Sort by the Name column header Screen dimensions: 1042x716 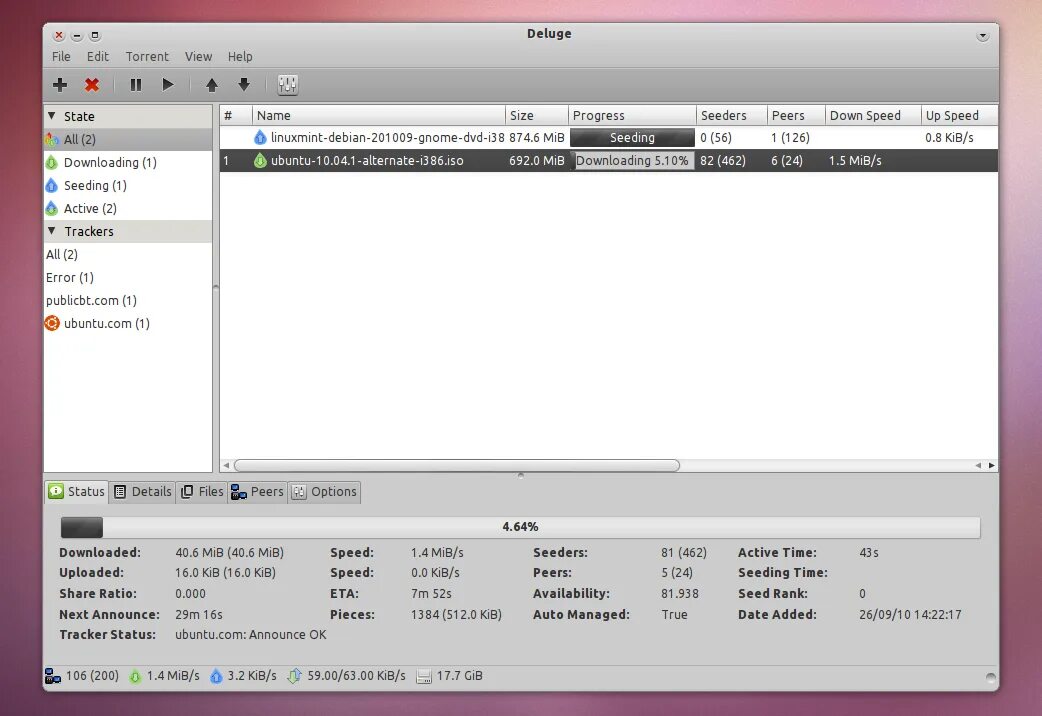[379, 115]
